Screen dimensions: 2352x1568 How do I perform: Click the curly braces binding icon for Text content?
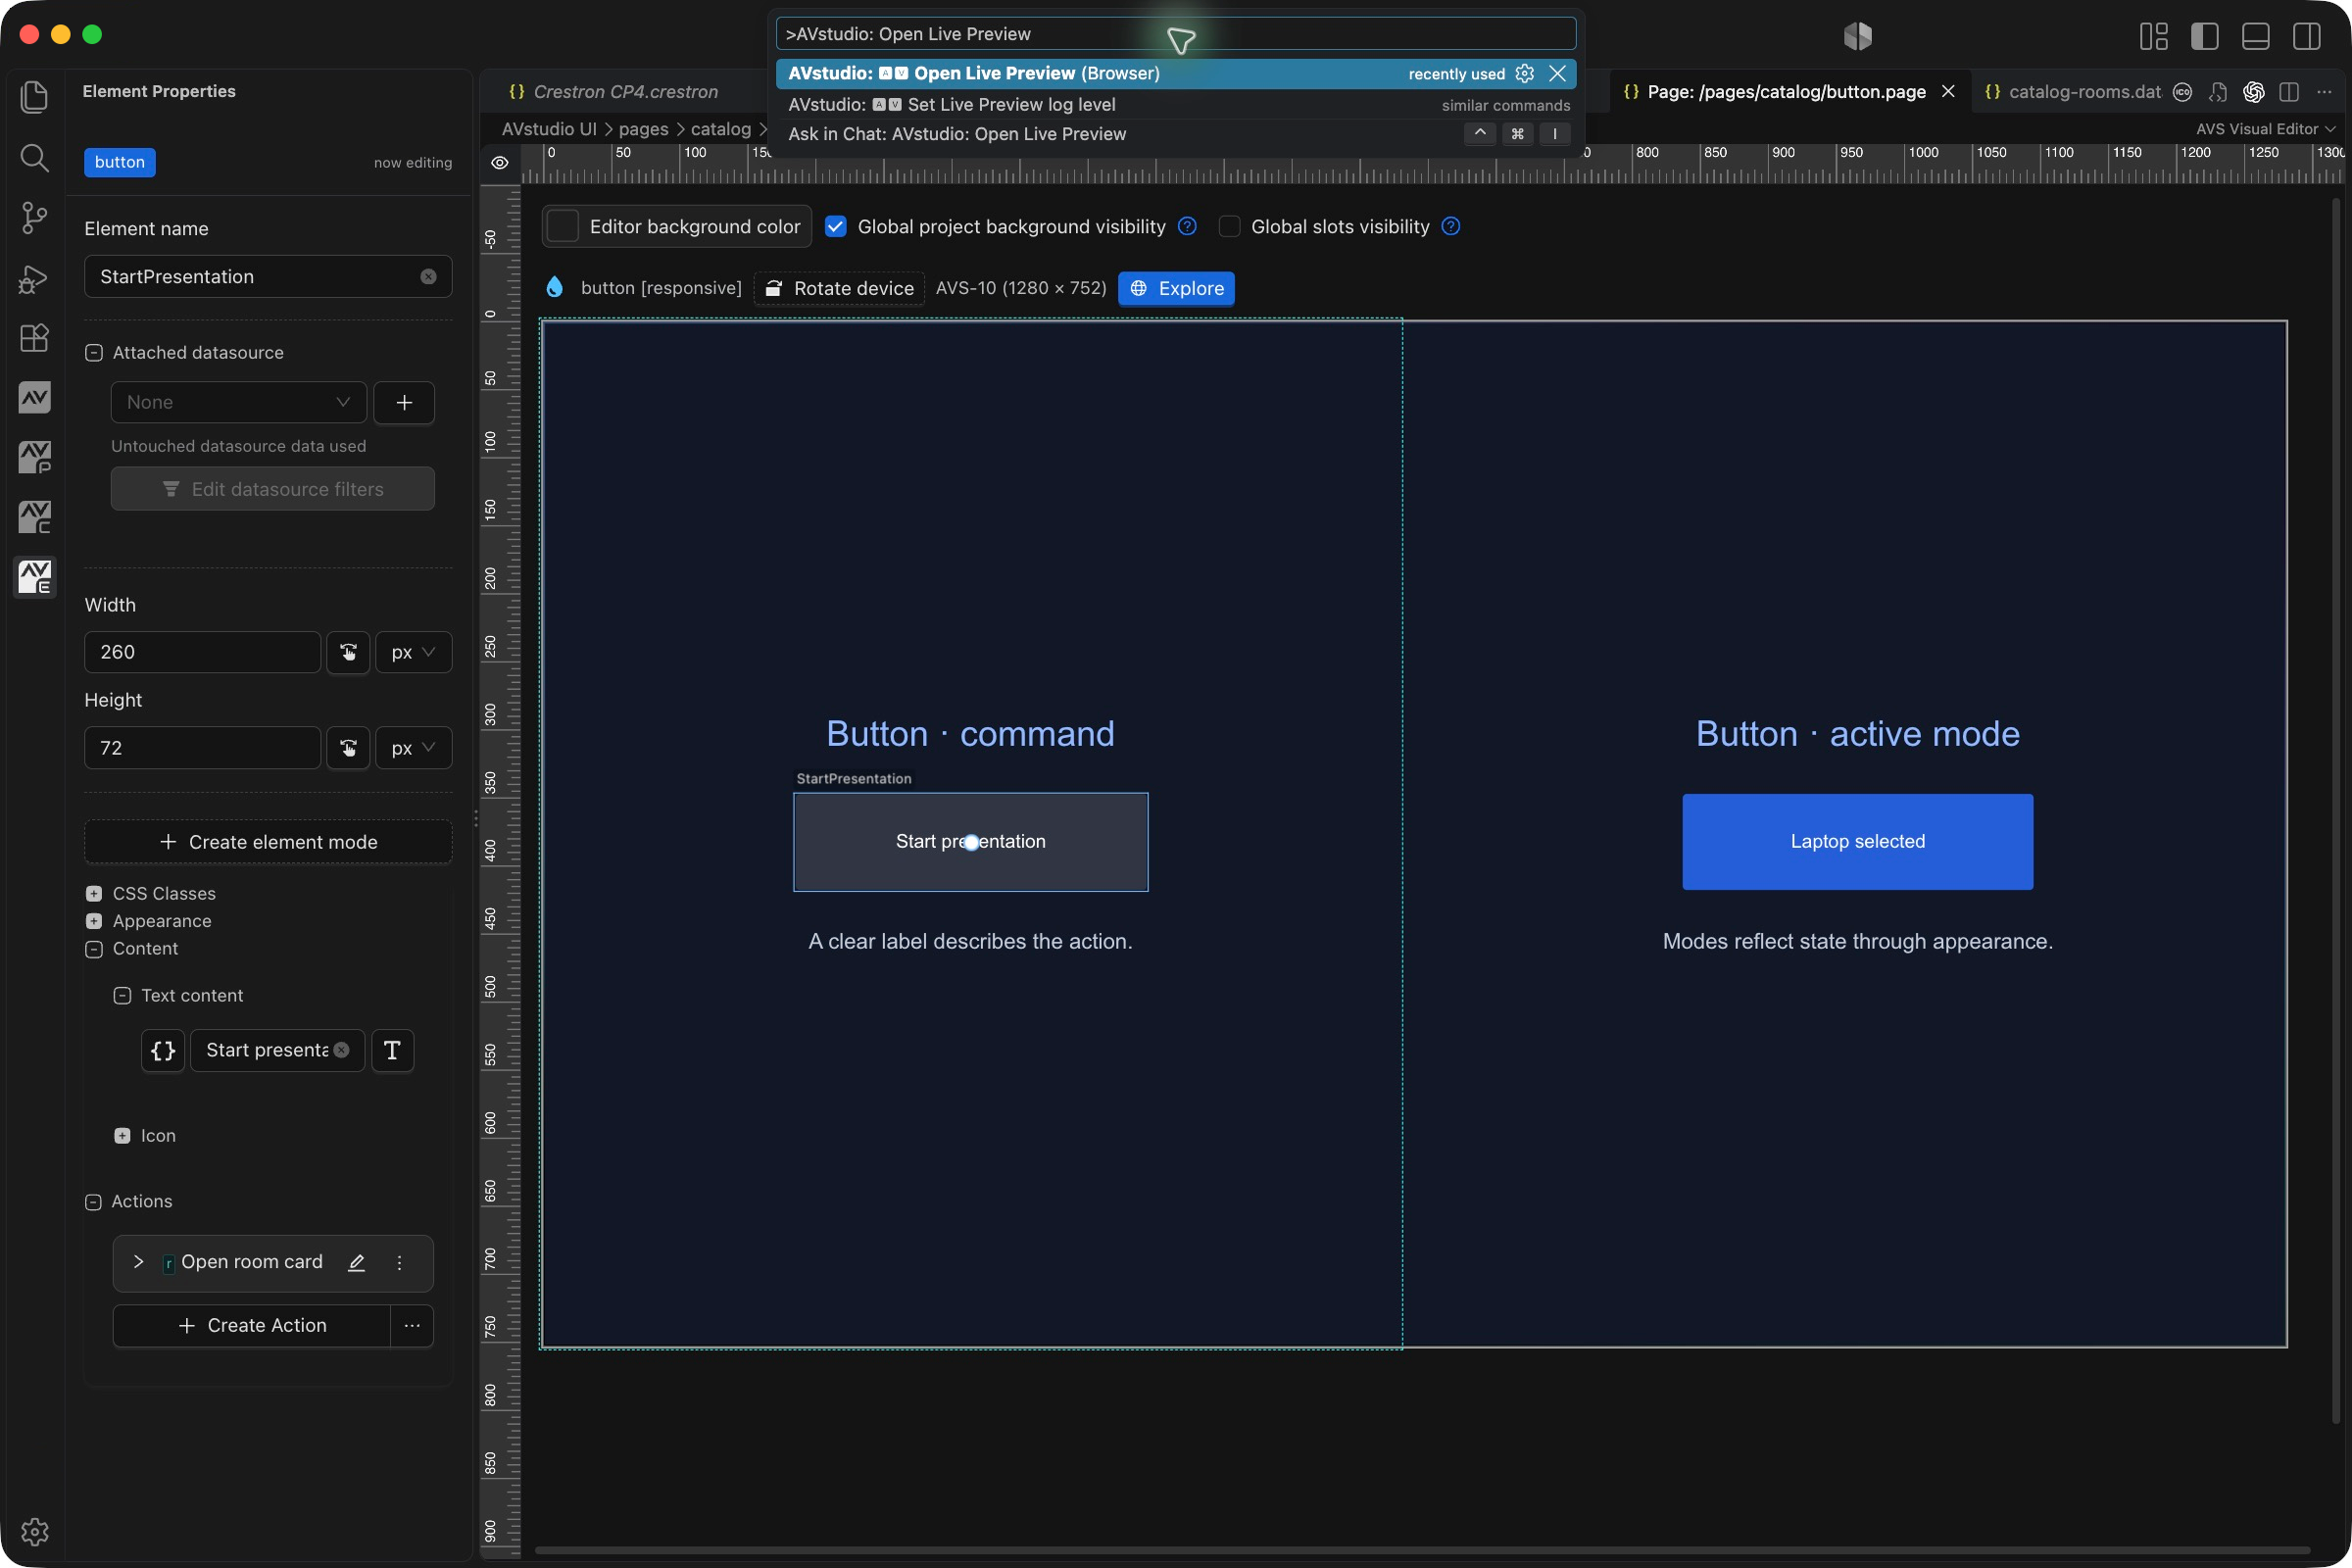[x=163, y=1050]
